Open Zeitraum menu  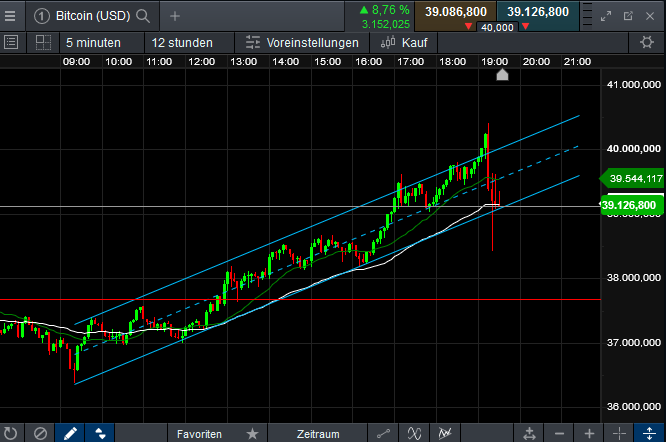point(318,434)
